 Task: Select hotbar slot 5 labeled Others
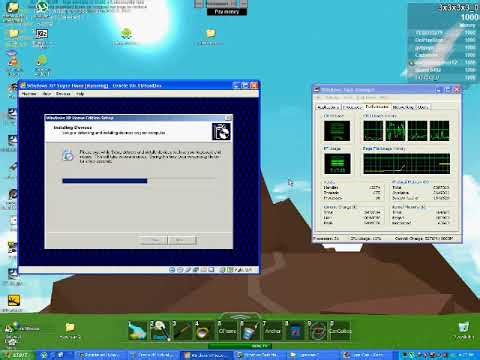coord(227,330)
